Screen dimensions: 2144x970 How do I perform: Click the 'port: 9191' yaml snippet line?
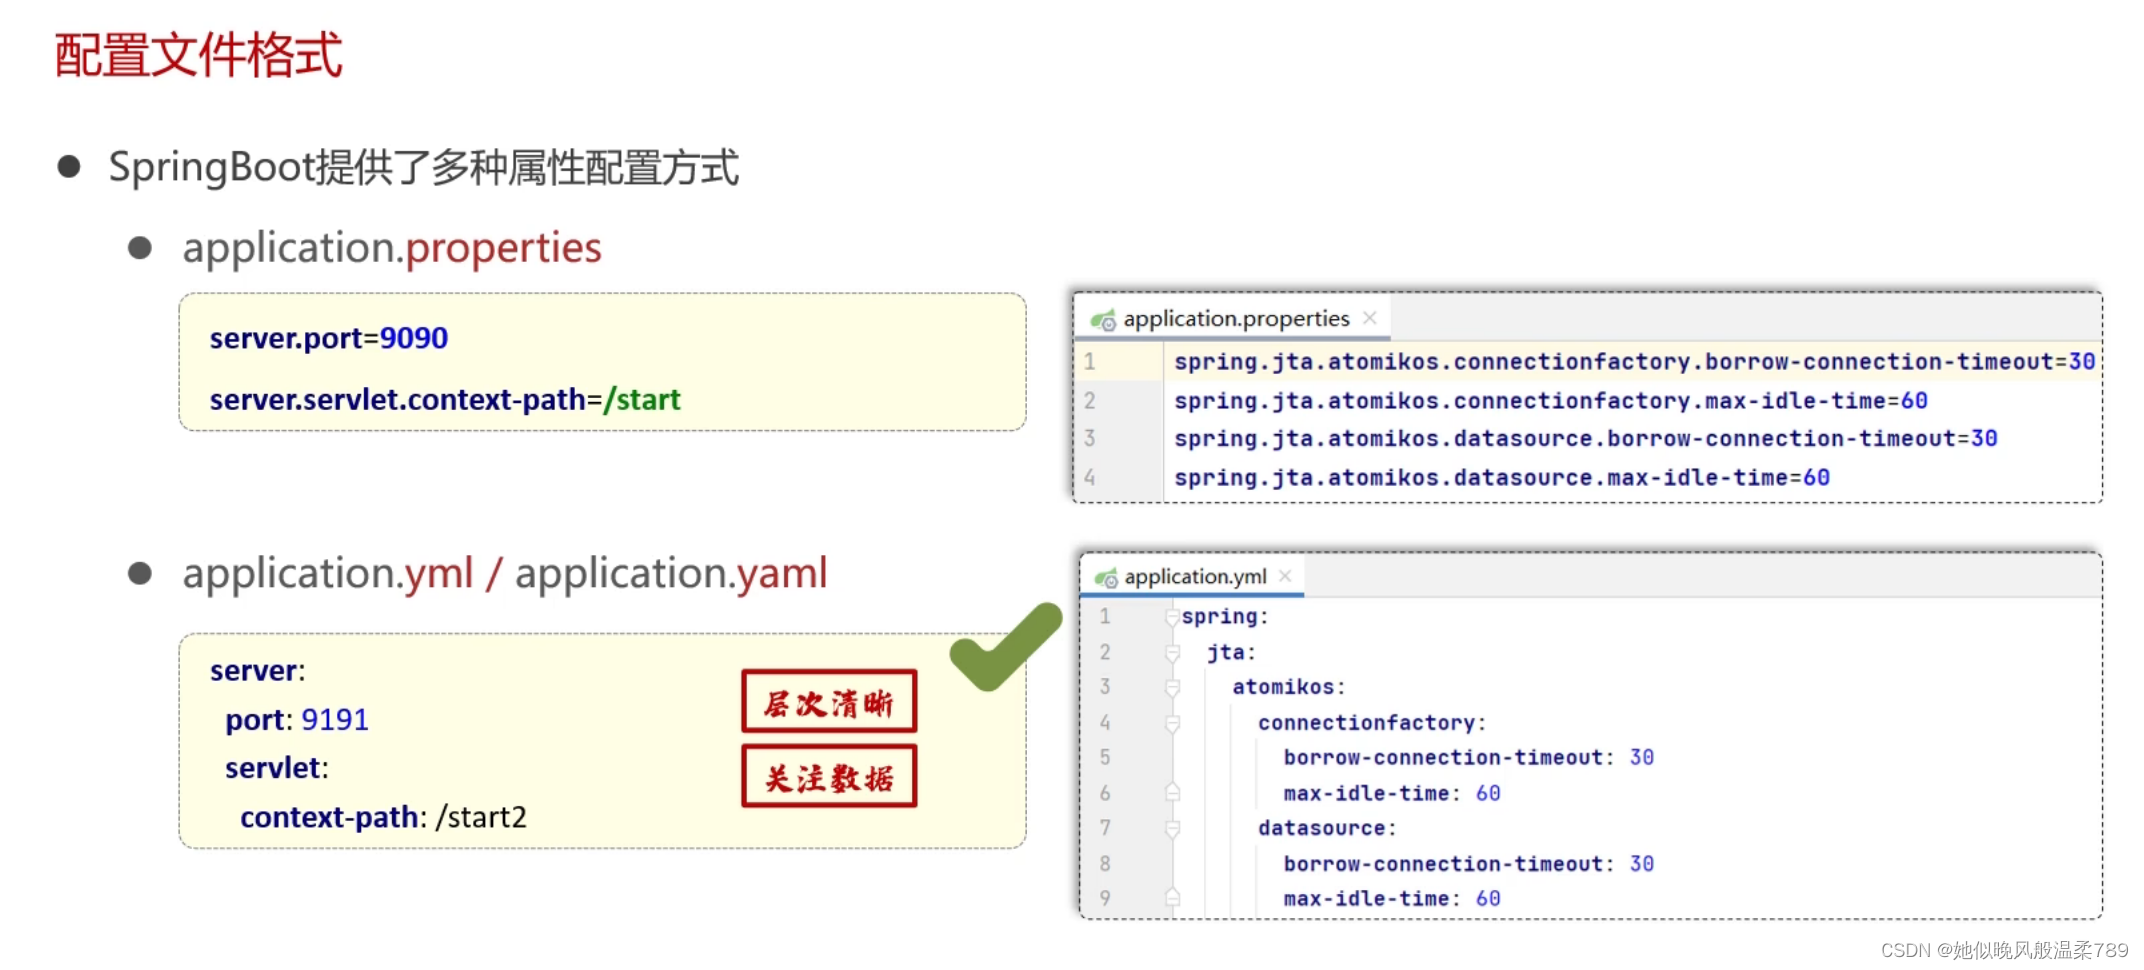tap(297, 720)
